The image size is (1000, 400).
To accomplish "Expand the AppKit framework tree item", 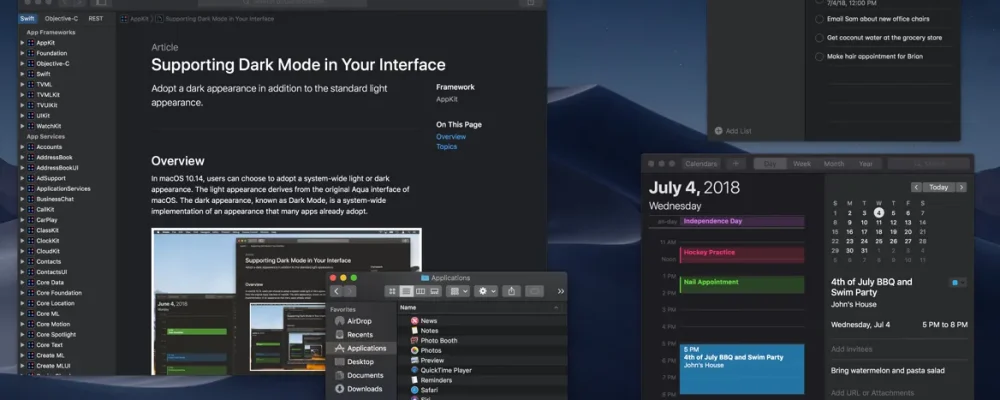I will (x=22, y=43).
